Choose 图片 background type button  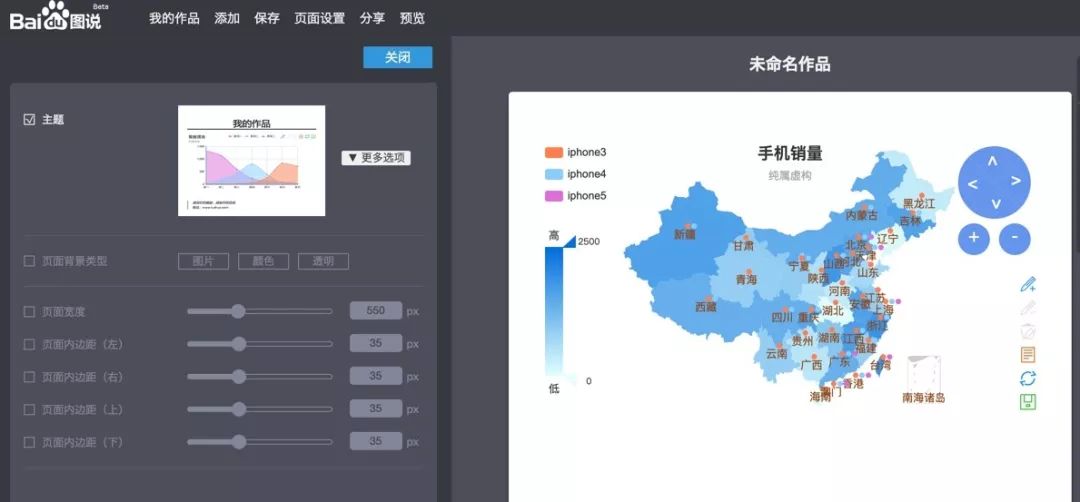[x=203, y=261]
